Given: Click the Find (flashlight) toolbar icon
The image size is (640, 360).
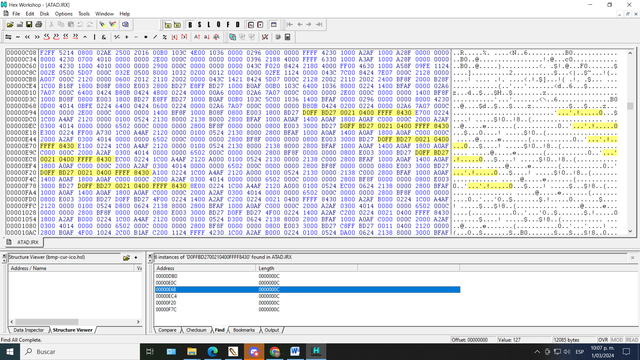Looking at the screenshot, I should click(x=102, y=24).
